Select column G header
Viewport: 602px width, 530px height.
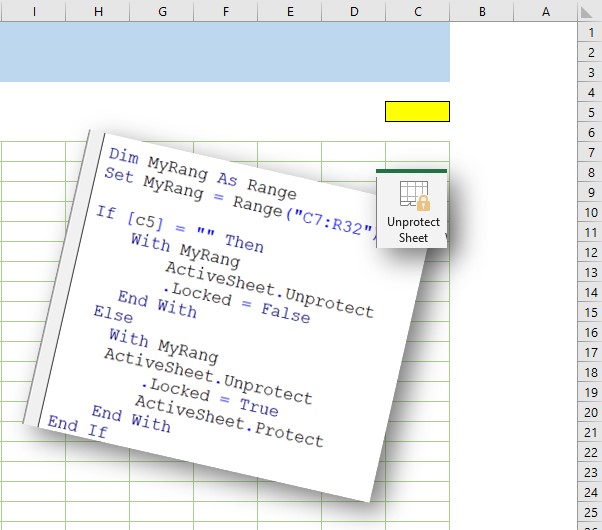click(x=161, y=11)
